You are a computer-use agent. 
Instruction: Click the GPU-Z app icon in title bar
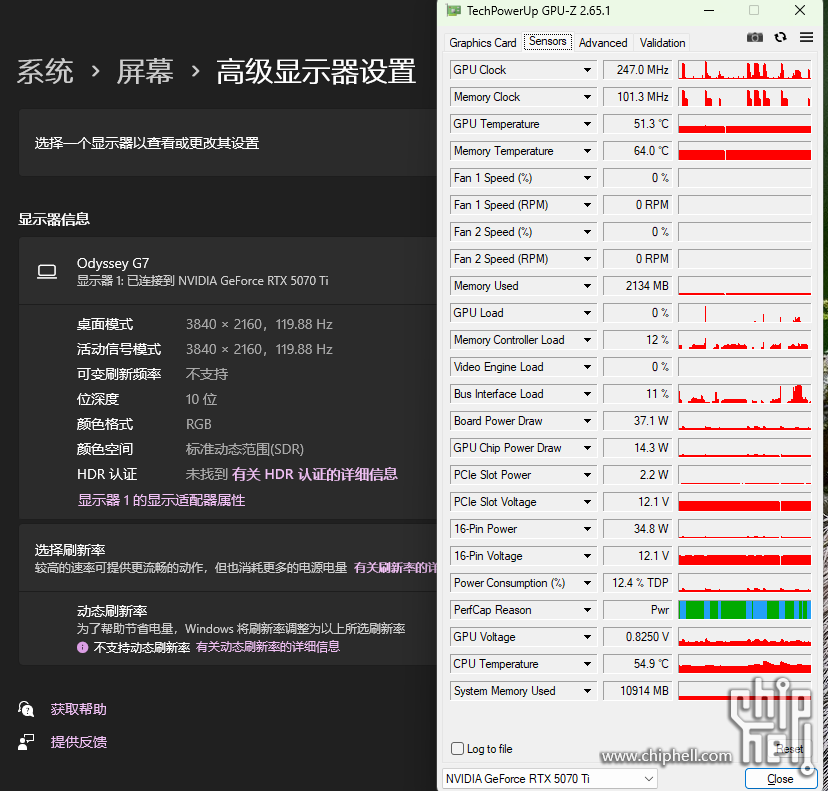(x=454, y=11)
